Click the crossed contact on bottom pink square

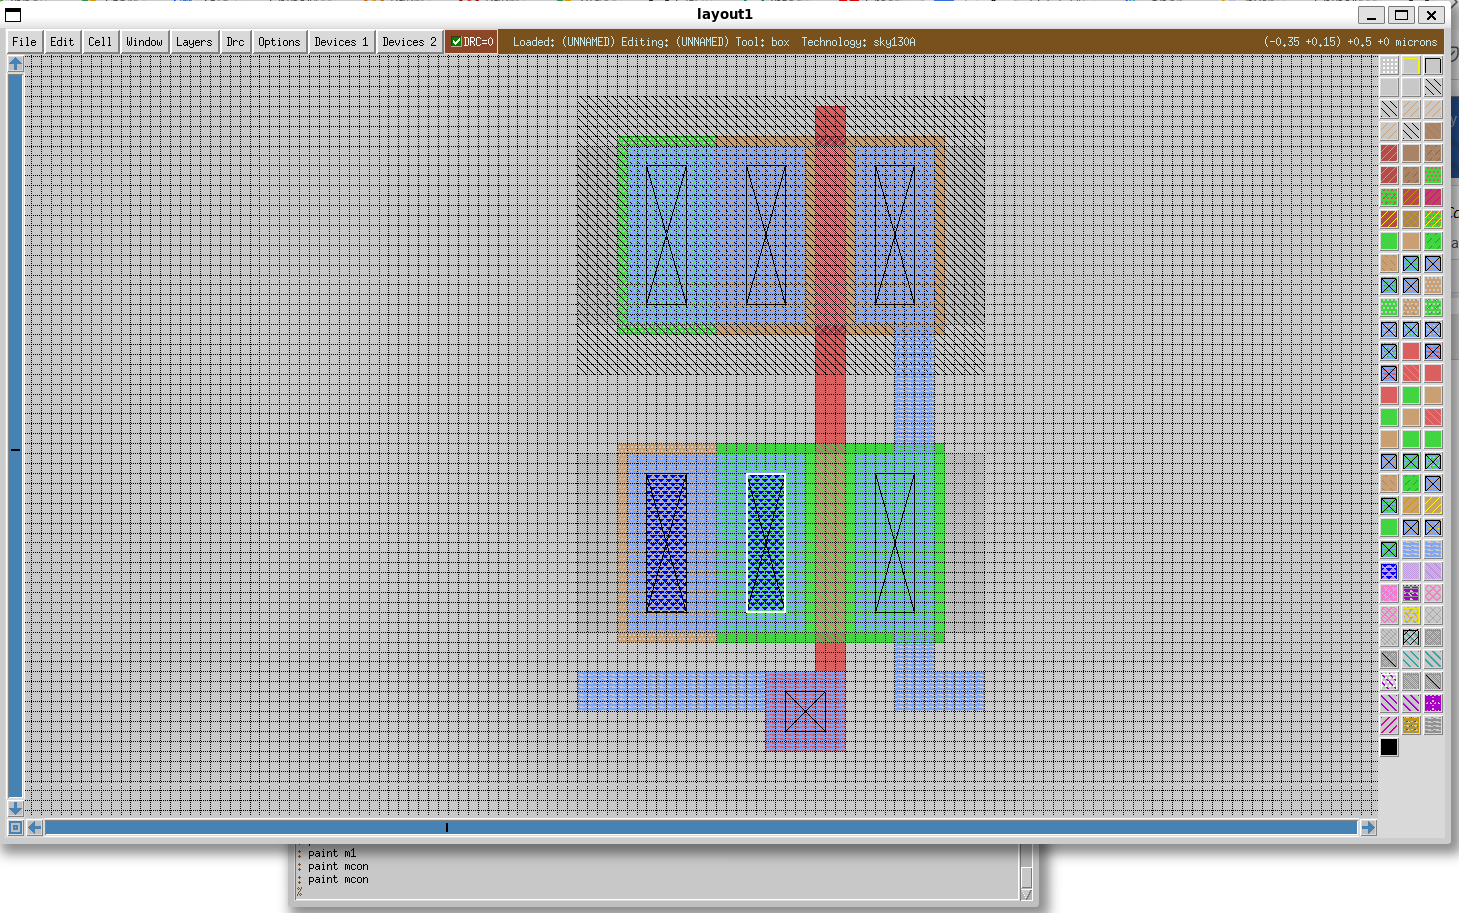pyautogui.click(x=805, y=711)
